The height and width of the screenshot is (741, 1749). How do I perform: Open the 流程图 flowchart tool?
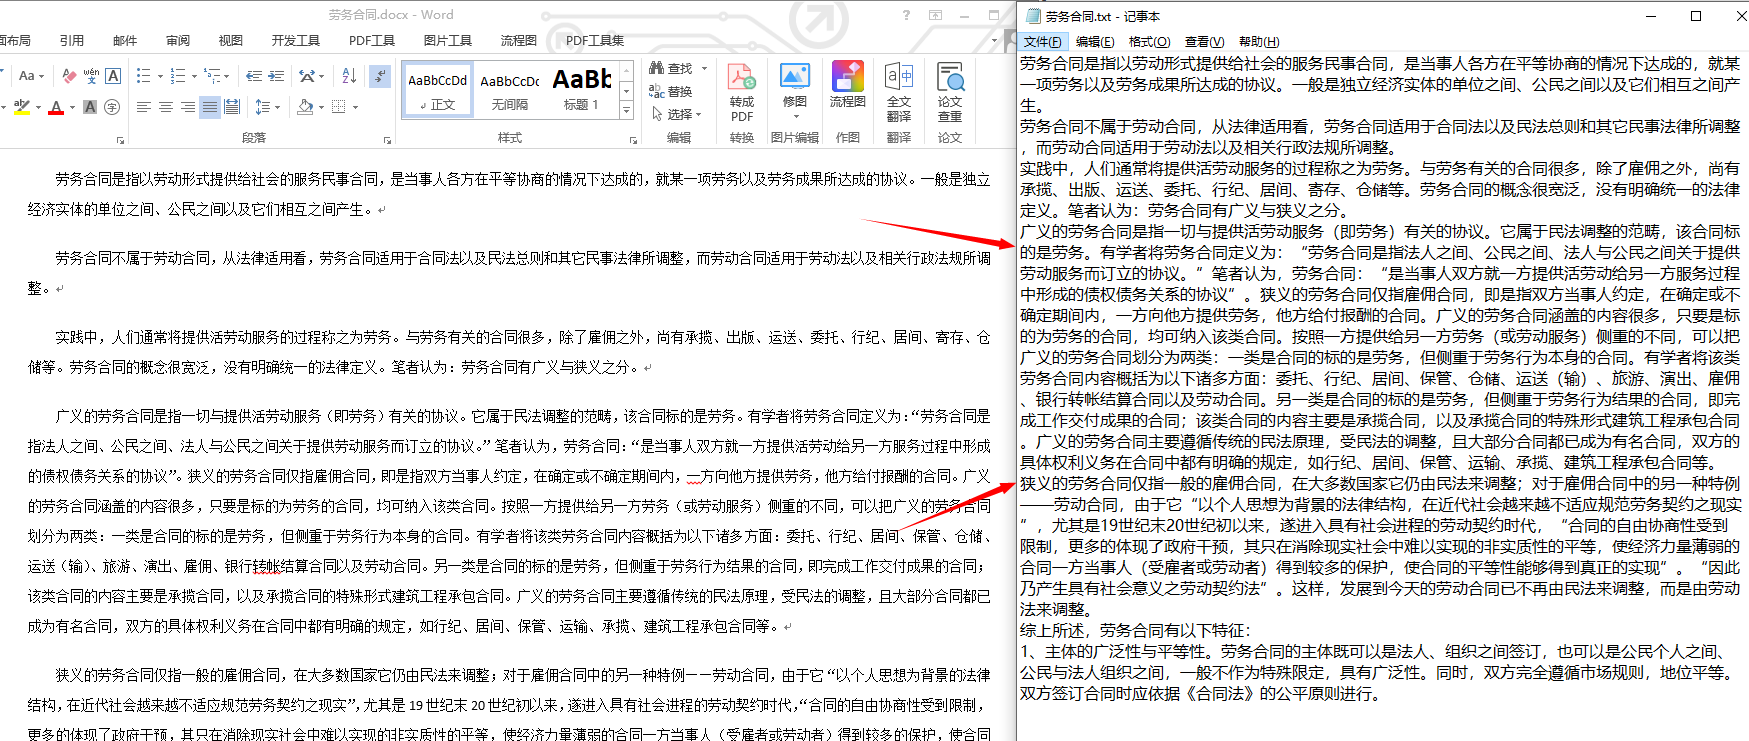coord(847,85)
